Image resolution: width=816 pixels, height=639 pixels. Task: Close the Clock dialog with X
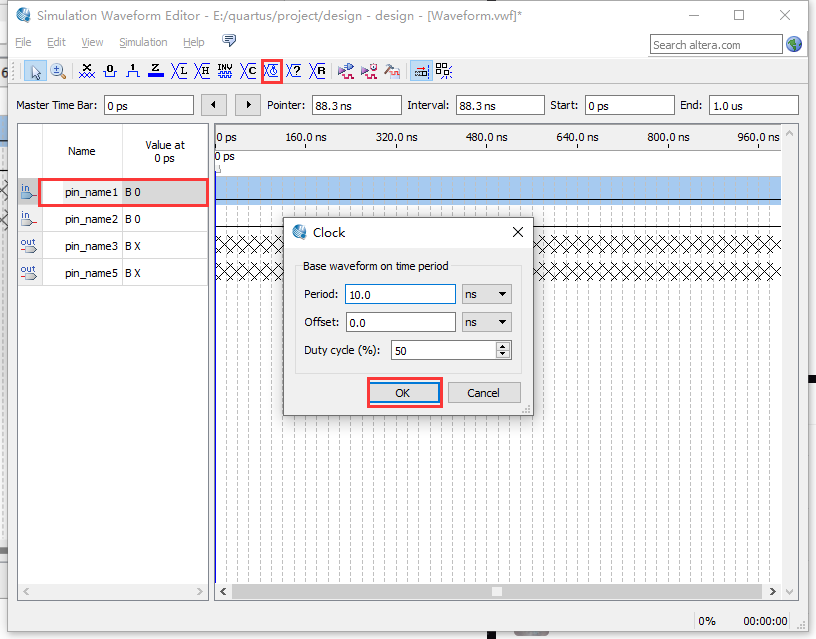tap(518, 232)
